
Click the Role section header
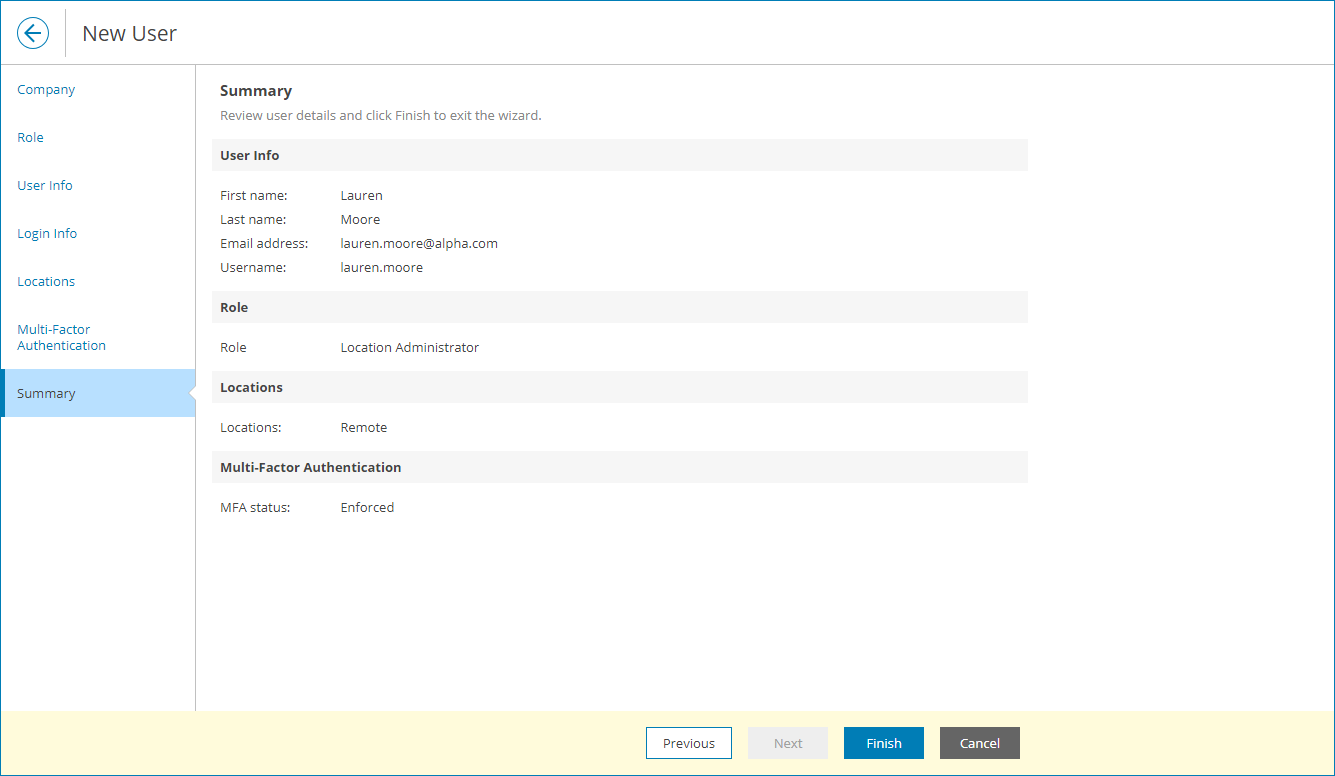pos(233,307)
